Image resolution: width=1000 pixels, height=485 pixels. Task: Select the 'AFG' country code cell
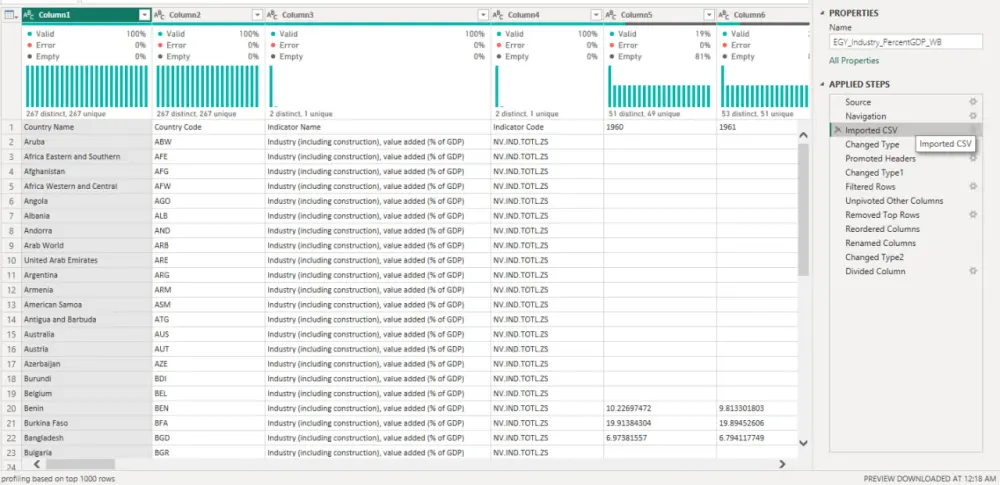click(x=208, y=172)
